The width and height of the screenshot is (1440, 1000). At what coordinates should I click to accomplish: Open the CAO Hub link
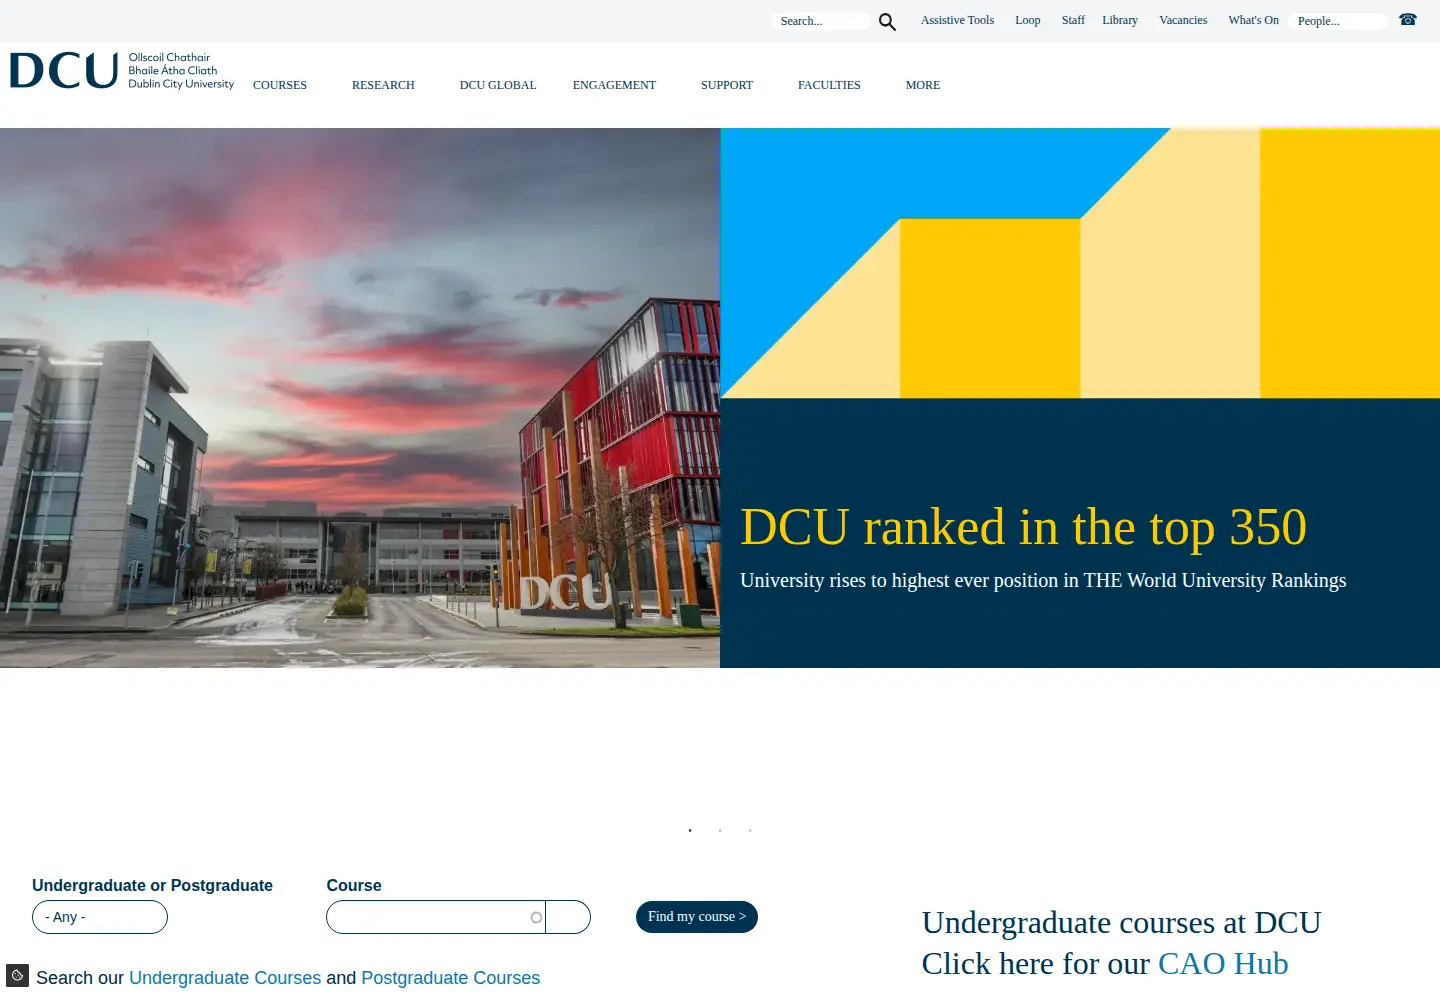[1223, 963]
